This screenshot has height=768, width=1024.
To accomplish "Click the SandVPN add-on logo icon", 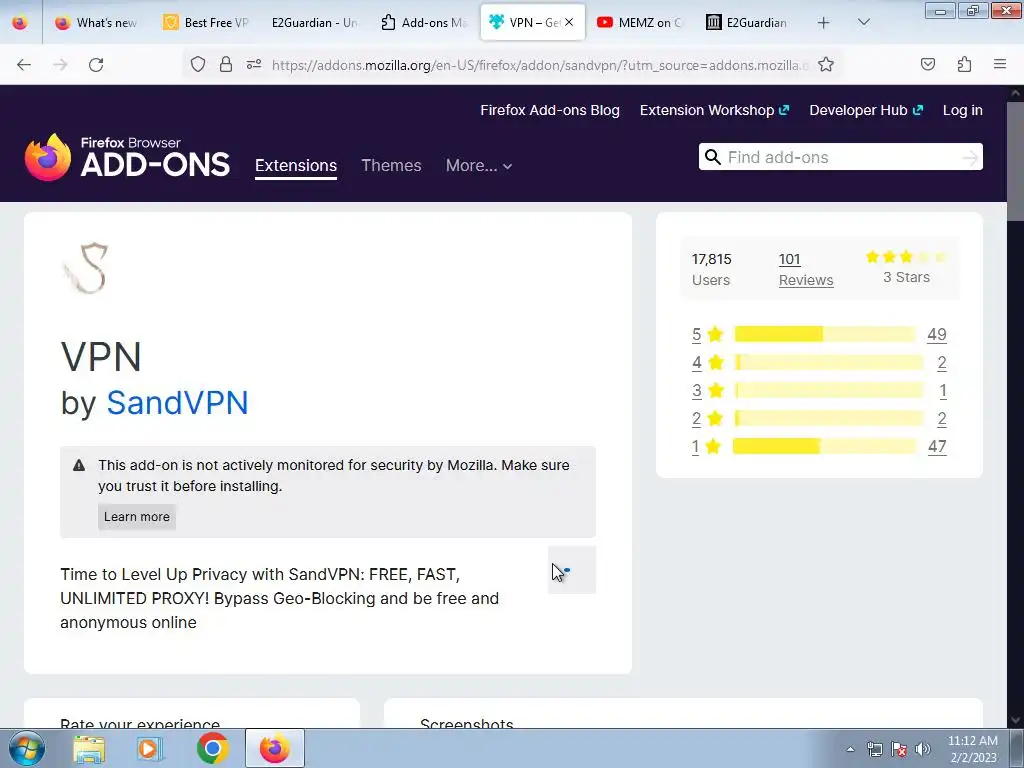I will (x=86, y=268).
